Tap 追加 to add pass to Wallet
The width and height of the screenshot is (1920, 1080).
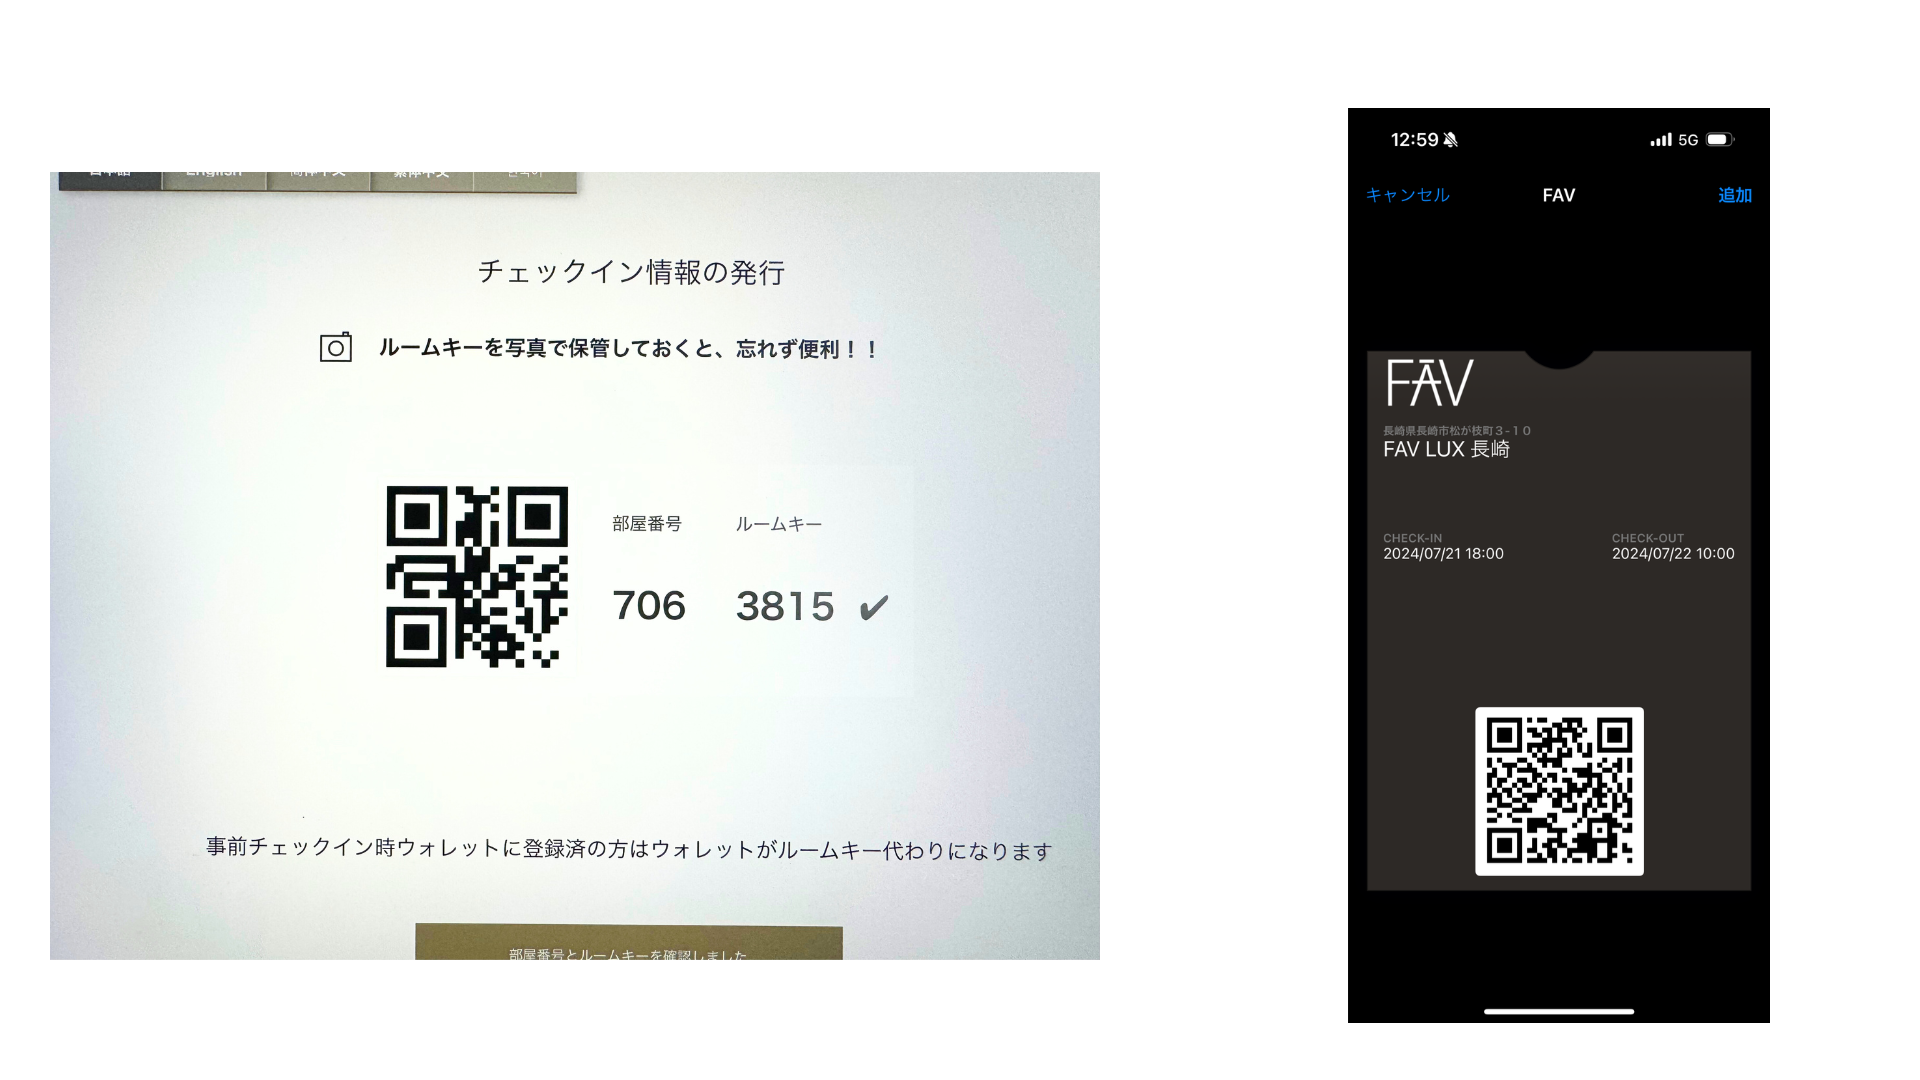pos(1734,195)
